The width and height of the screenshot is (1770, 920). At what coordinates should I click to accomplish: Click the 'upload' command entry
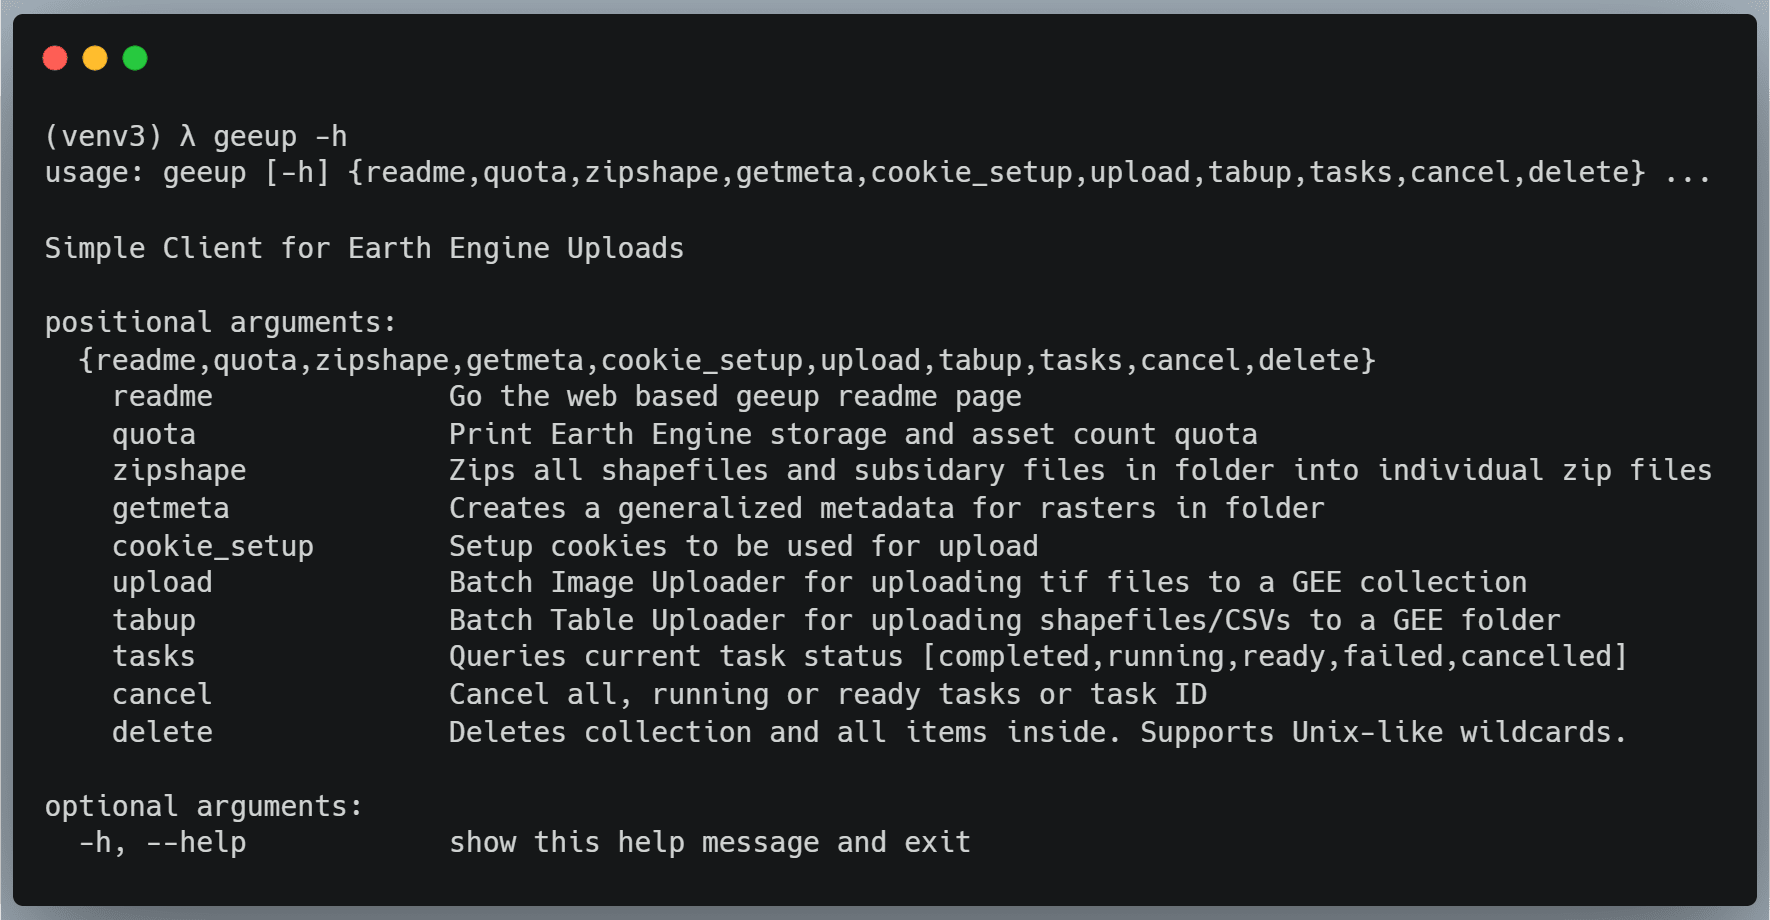[x=162, y=583]
